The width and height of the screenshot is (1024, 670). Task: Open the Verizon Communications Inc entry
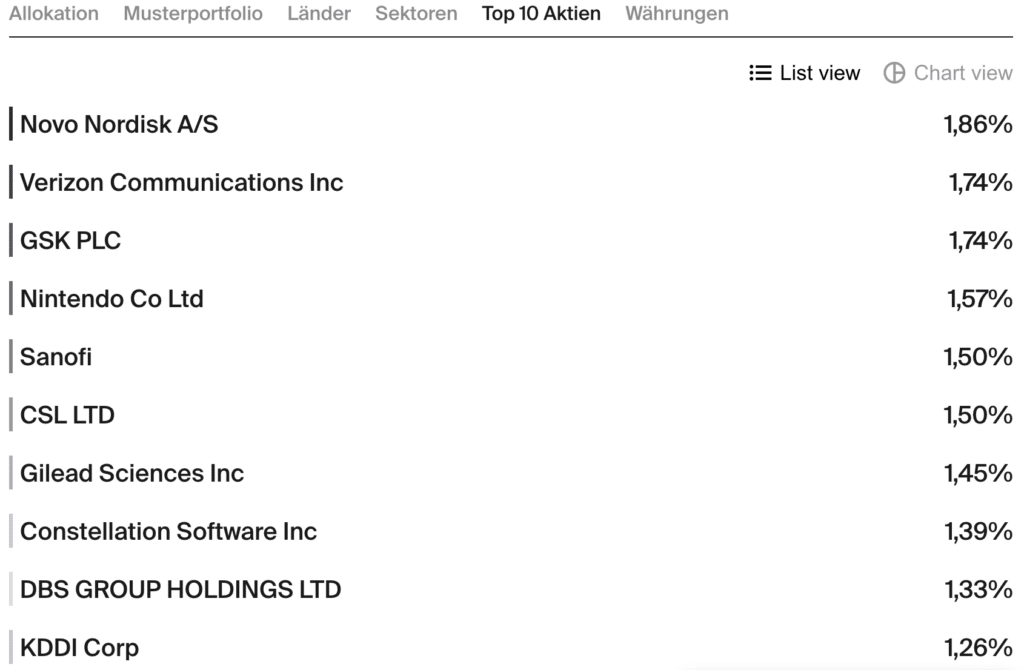(x=181, y=183)
